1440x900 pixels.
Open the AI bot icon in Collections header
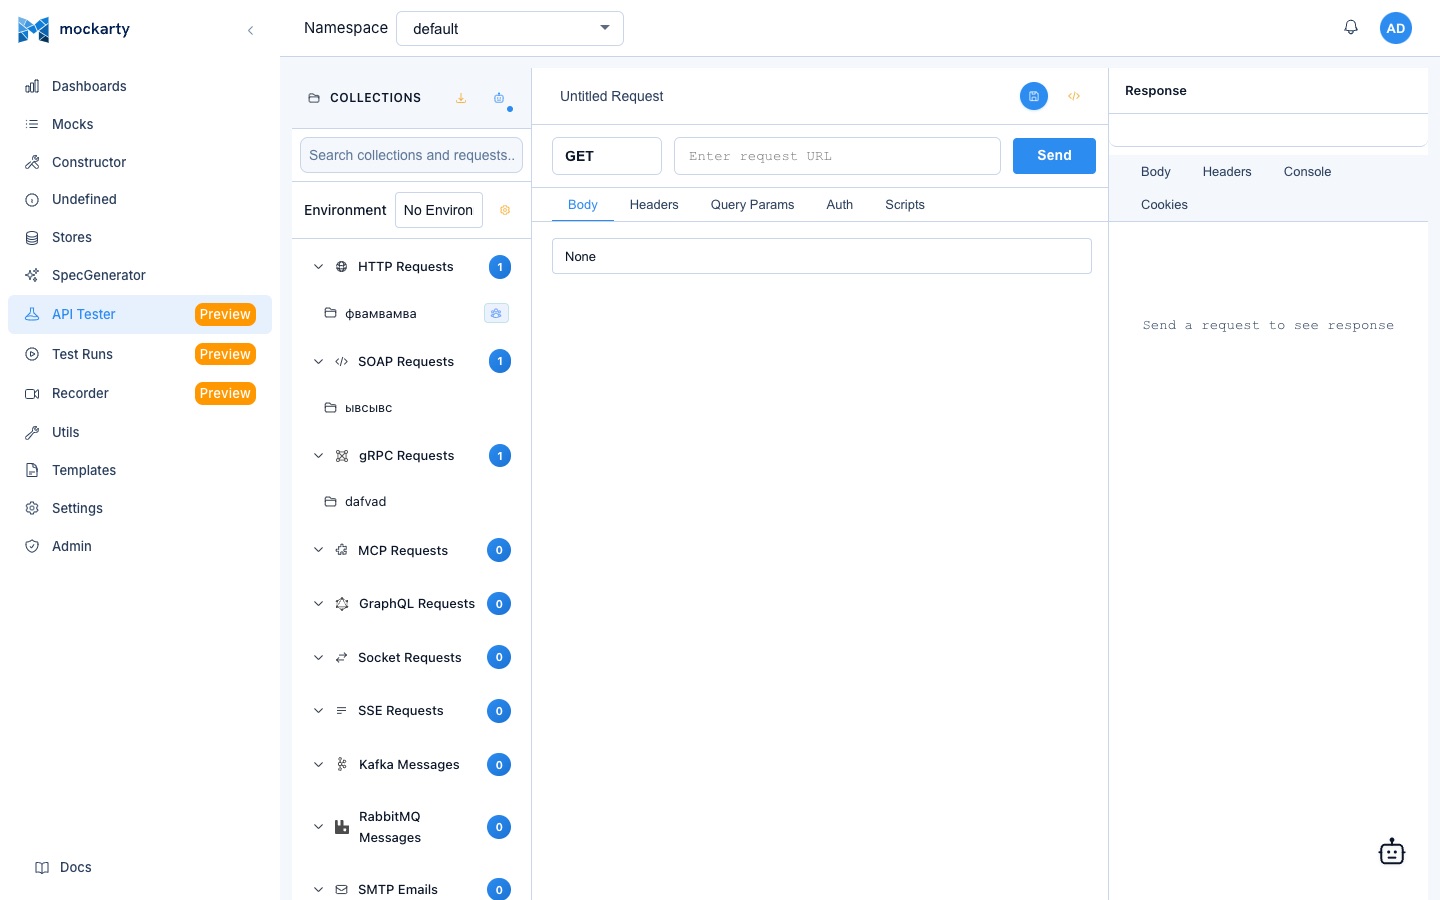click(x=499, y=98)
